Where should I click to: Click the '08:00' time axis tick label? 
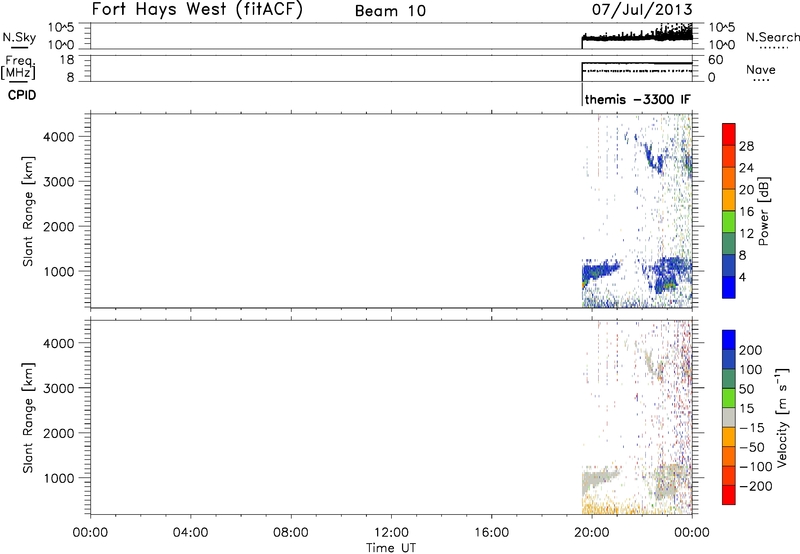click(291, 533)
